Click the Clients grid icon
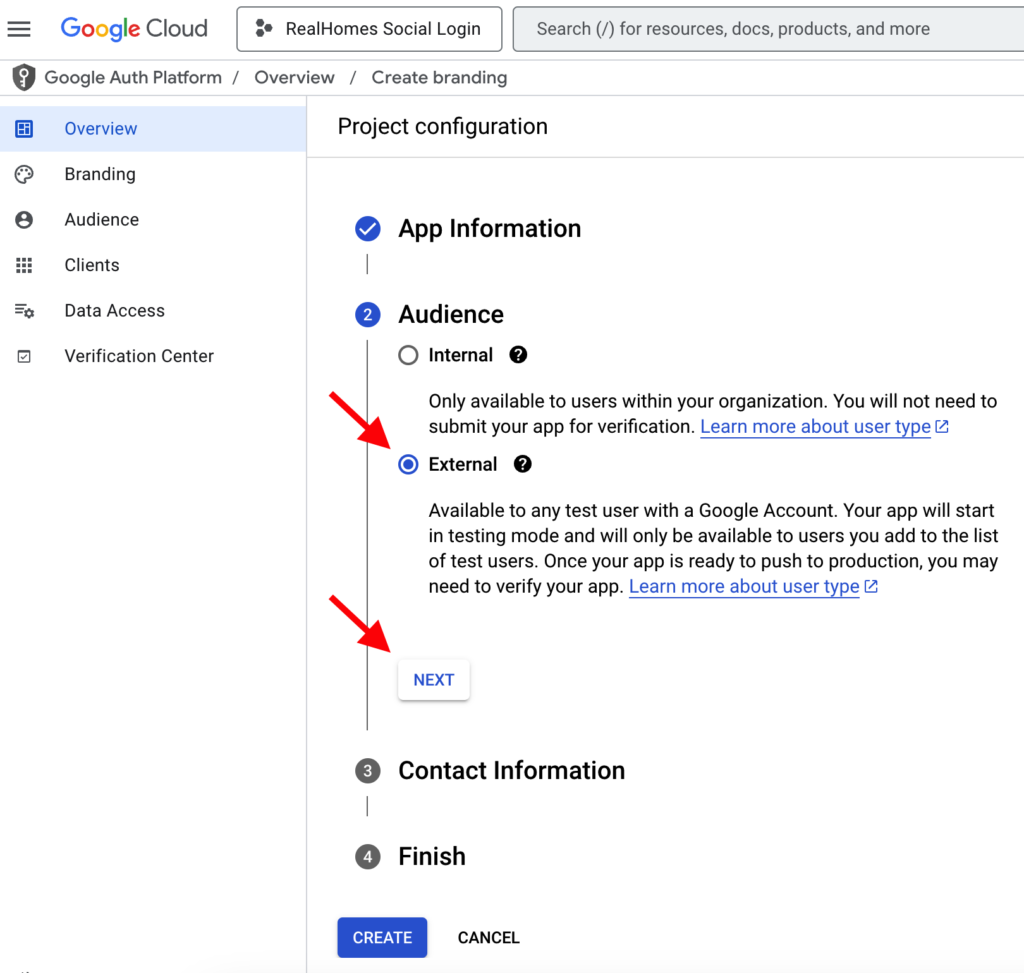1024x973 pixels. (x=24, y=265)
